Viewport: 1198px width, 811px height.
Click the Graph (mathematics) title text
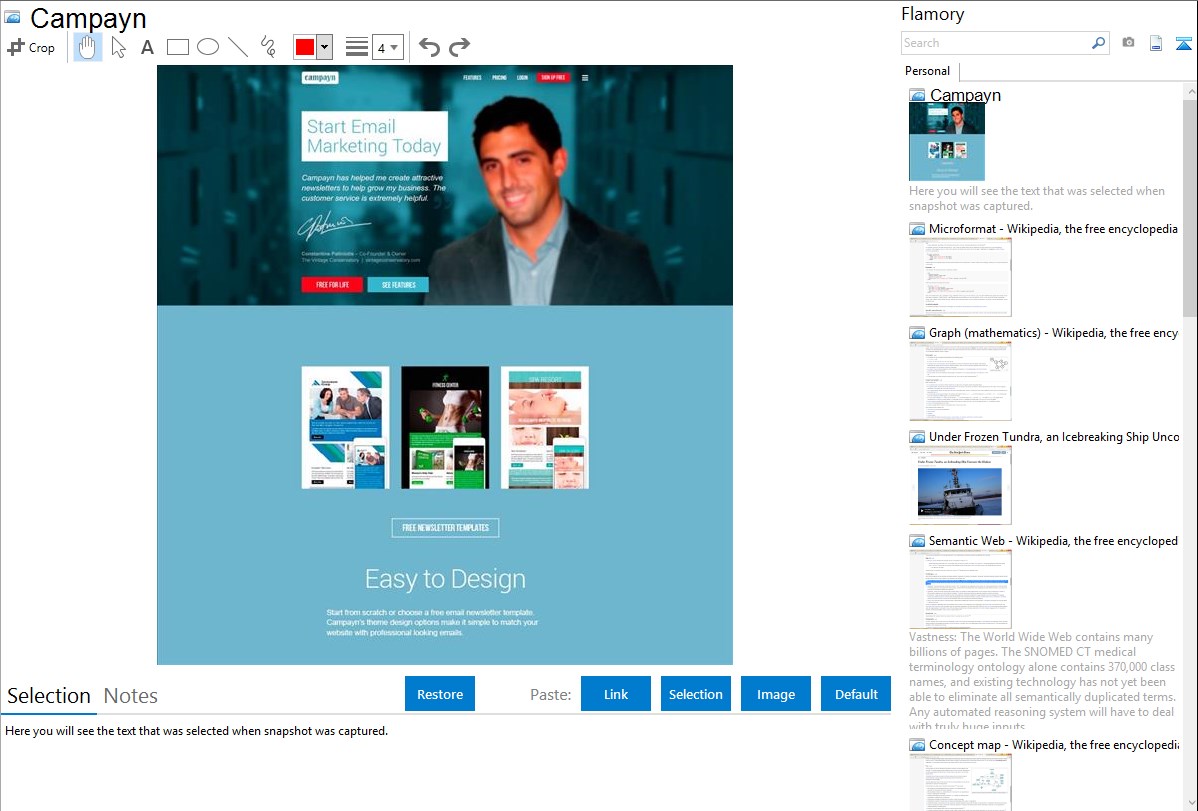click(1053, 333)
